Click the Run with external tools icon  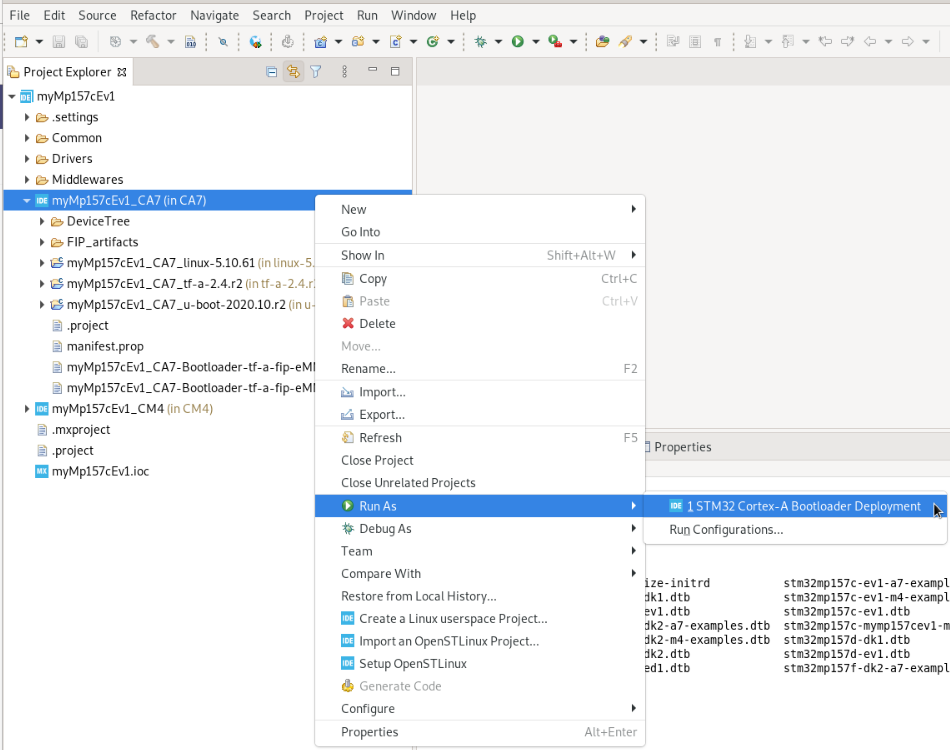(x=554, y=41)
